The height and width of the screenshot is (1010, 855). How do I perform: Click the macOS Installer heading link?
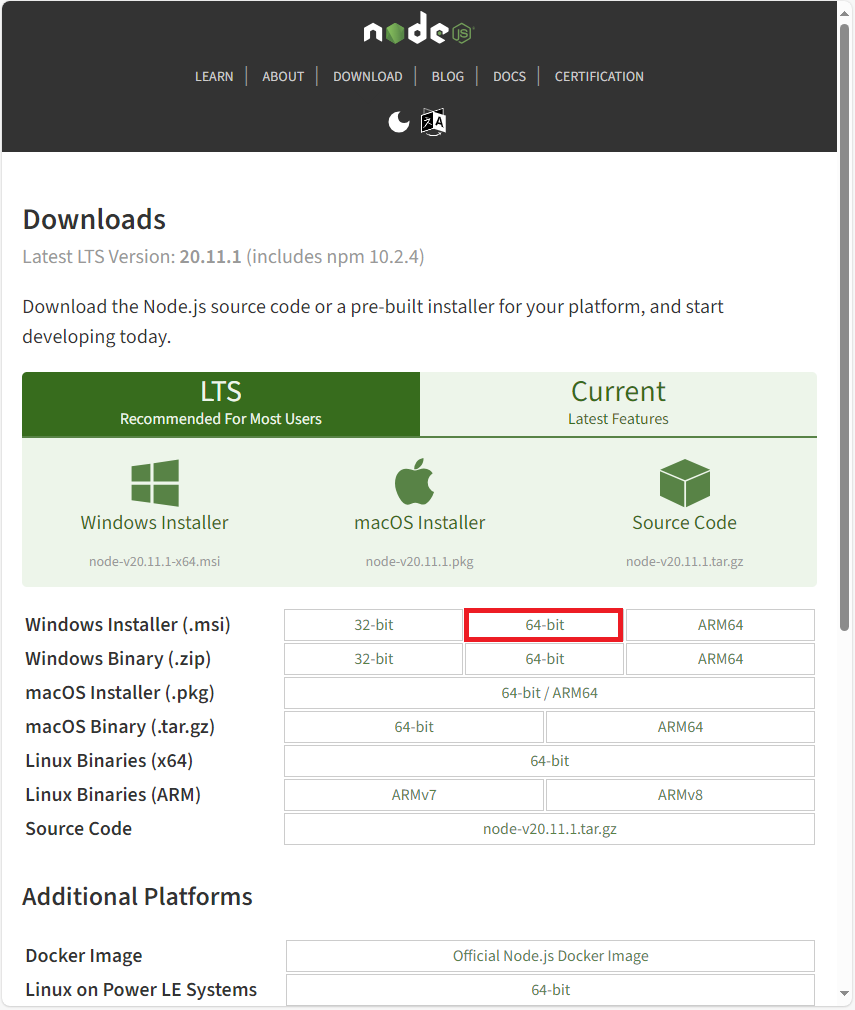click(419, 522)
